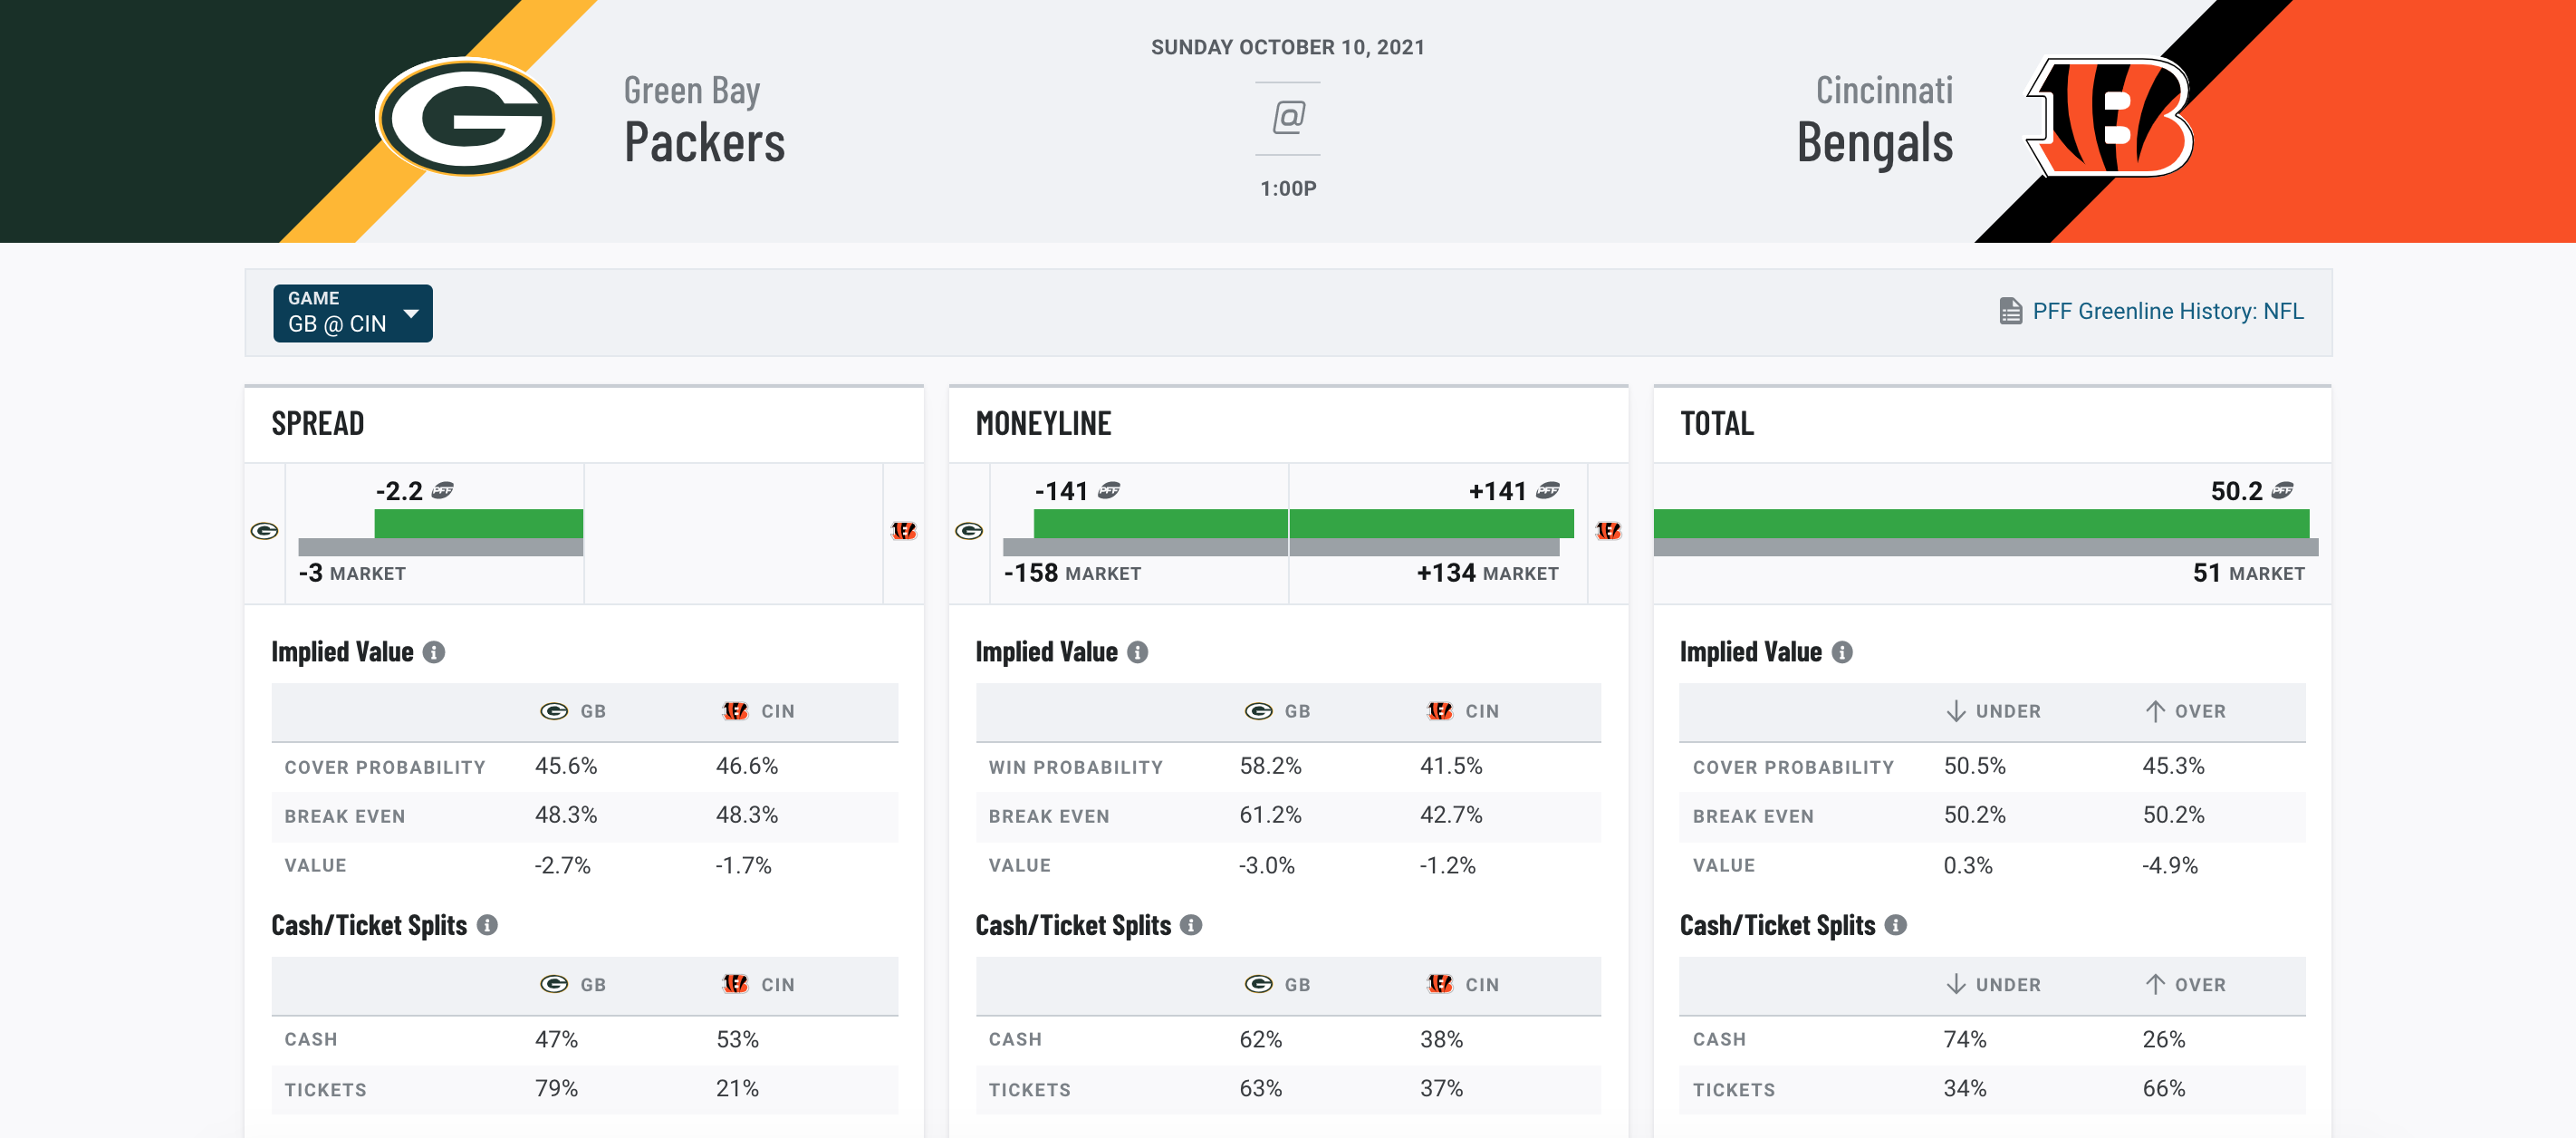
Task: Click Moneyline Implied Value info icon
Action: click(1138, 652)
